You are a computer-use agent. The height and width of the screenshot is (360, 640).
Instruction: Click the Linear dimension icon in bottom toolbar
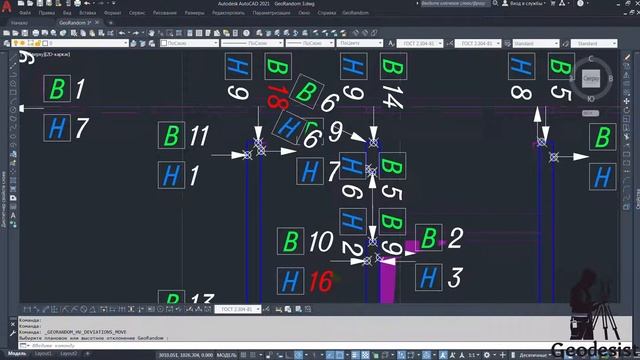(x=27, y=309)
